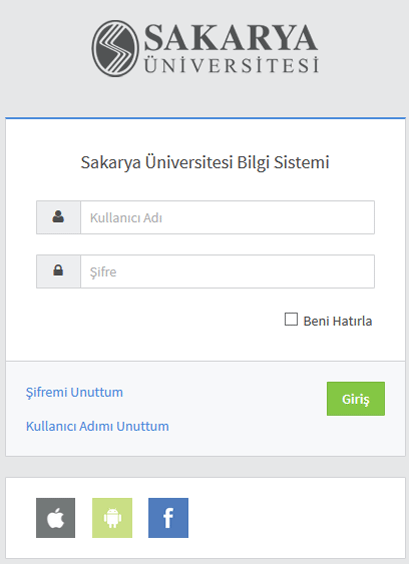Focus the Şifre password field
Viewport: 409px width, 564px height.
tap(227, 271)
